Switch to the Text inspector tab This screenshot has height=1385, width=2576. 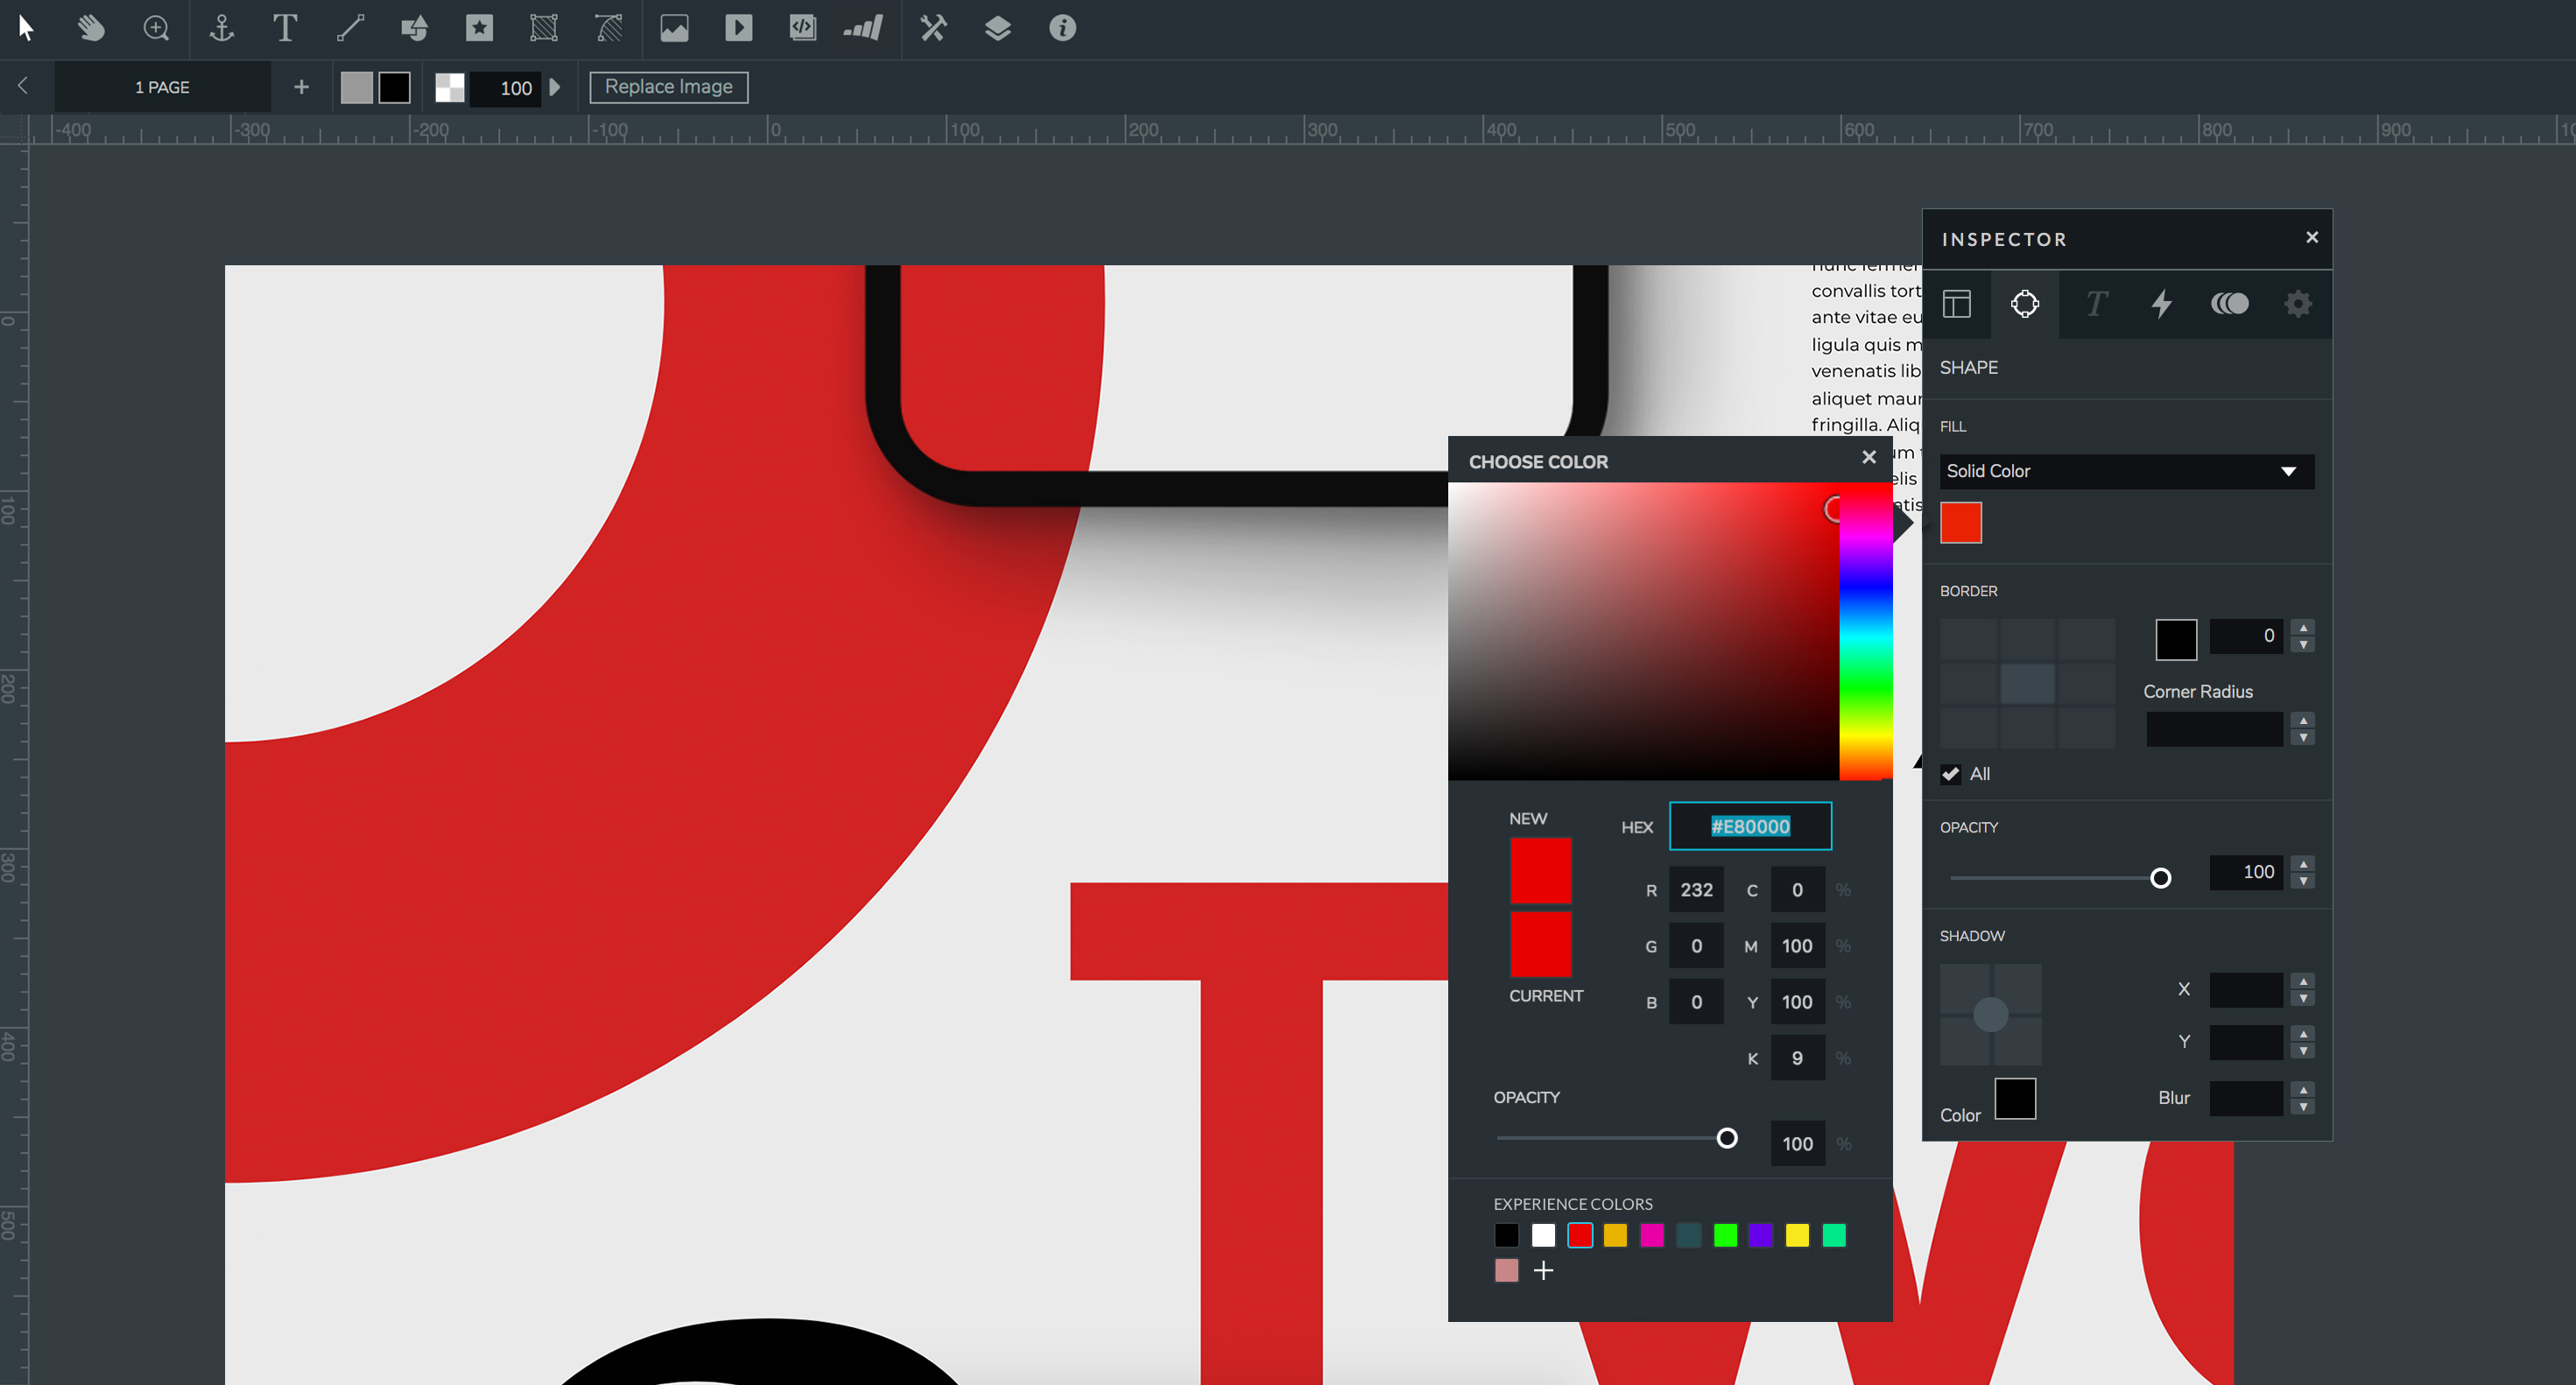2096,304
